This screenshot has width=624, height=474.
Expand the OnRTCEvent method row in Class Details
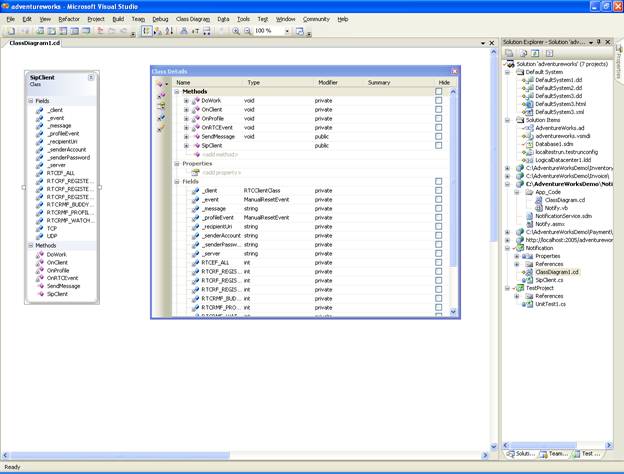[186, 128]
